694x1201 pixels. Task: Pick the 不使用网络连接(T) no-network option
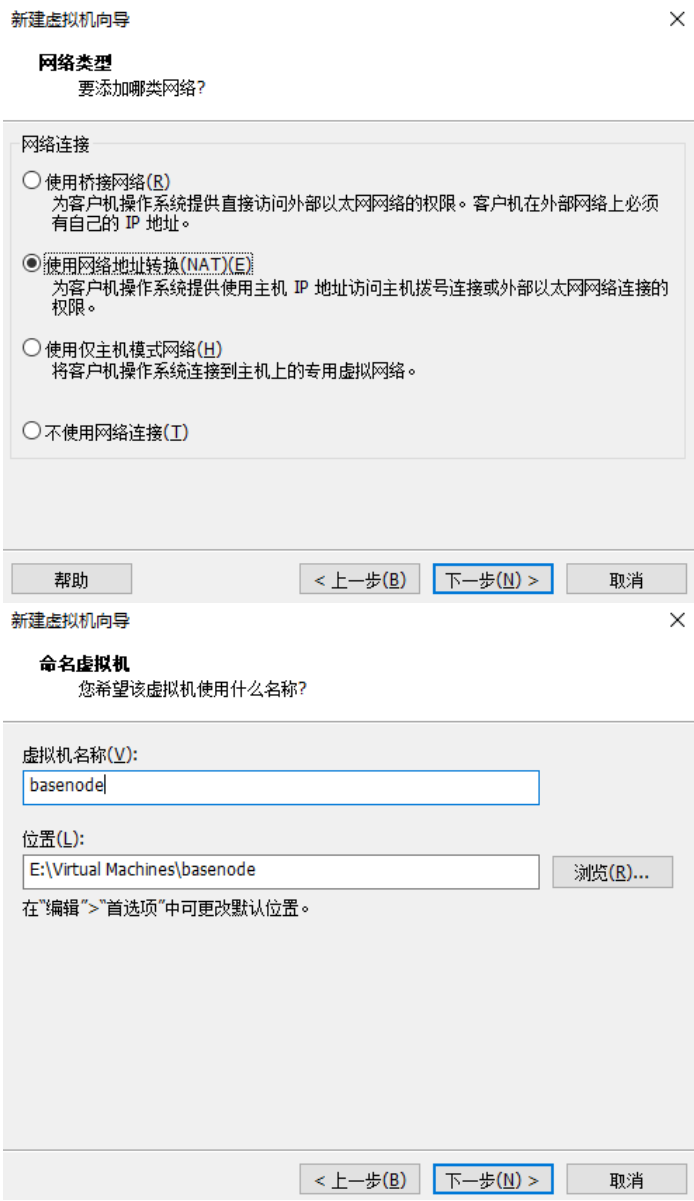[31, 432]
